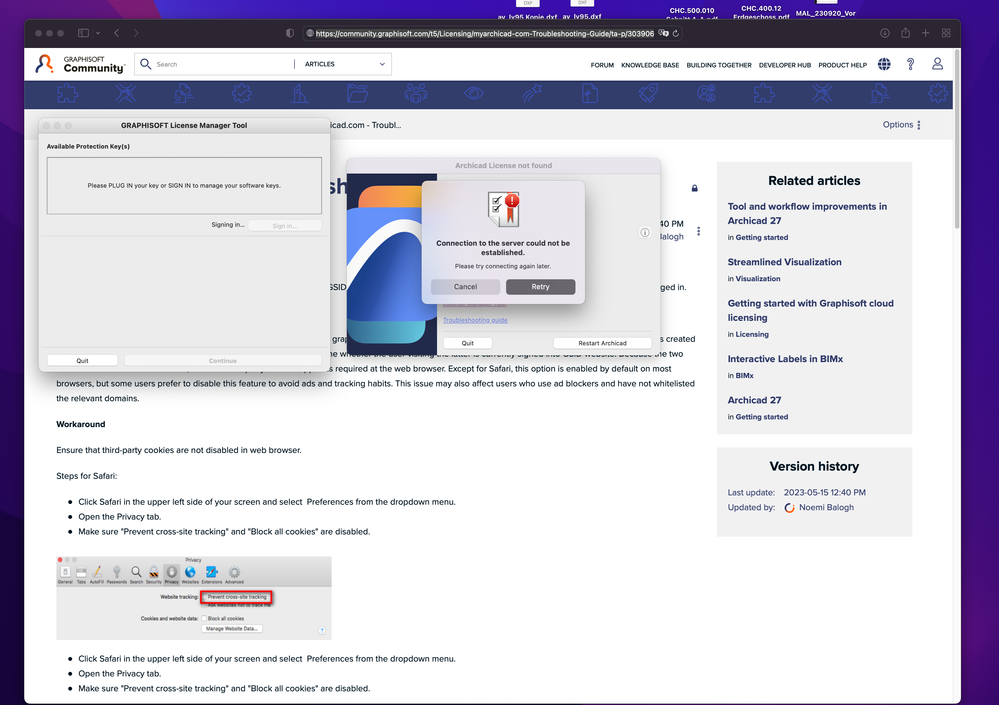
Task: Click the in BIMx category link
Action: 744,375
